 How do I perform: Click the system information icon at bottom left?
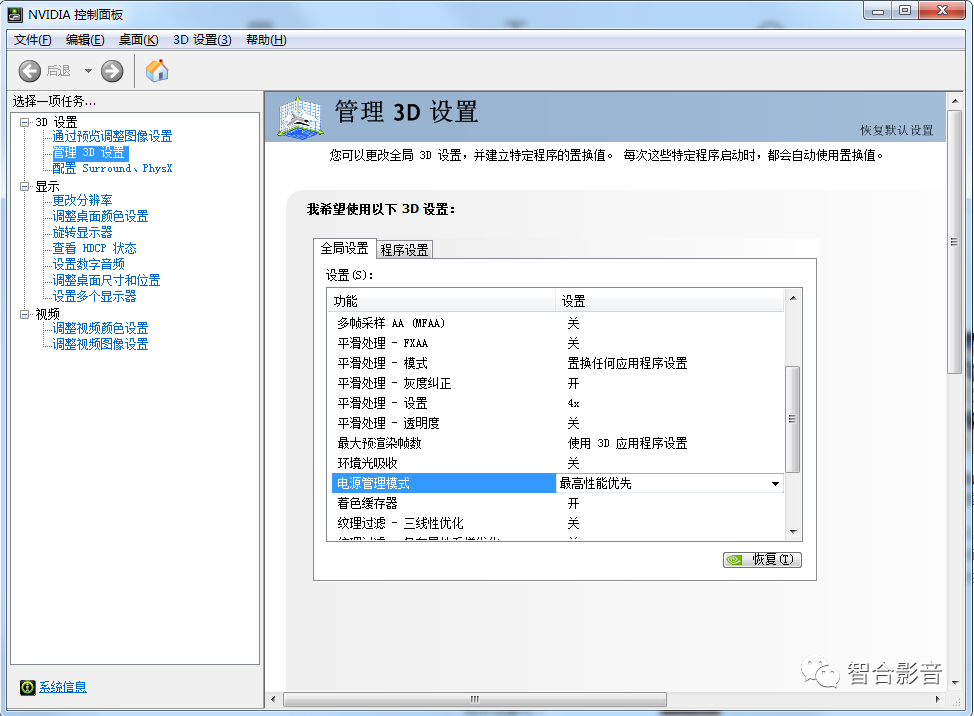coord(27,687)
